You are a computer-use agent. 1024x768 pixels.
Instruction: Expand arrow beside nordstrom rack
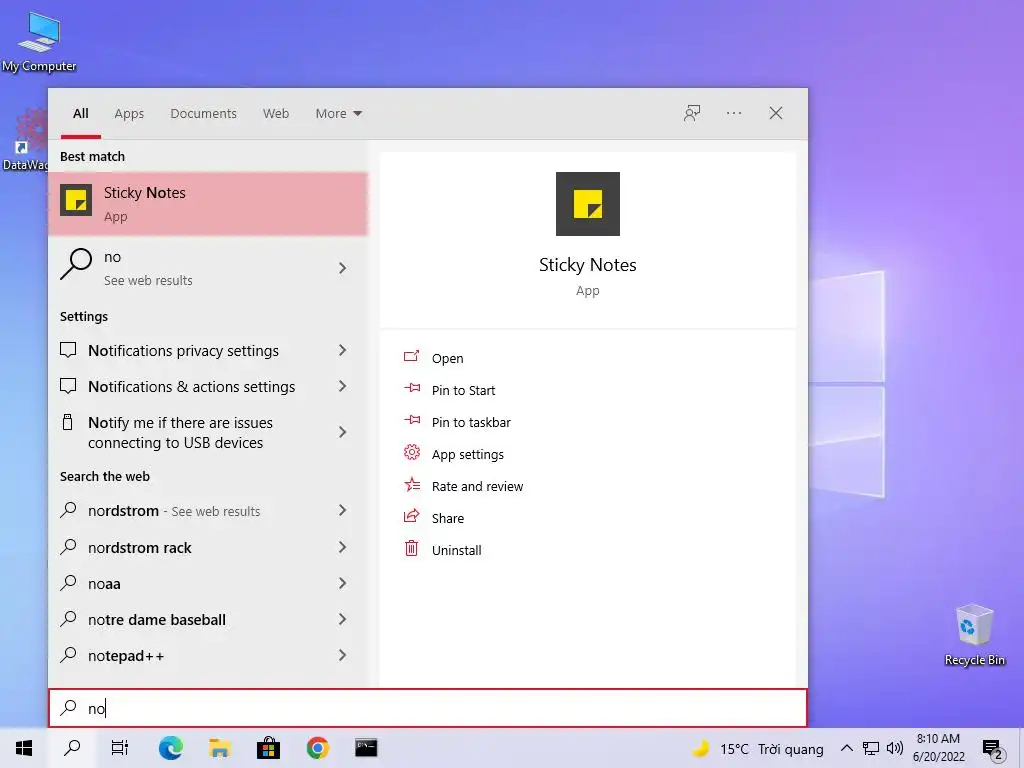(342, 547)
